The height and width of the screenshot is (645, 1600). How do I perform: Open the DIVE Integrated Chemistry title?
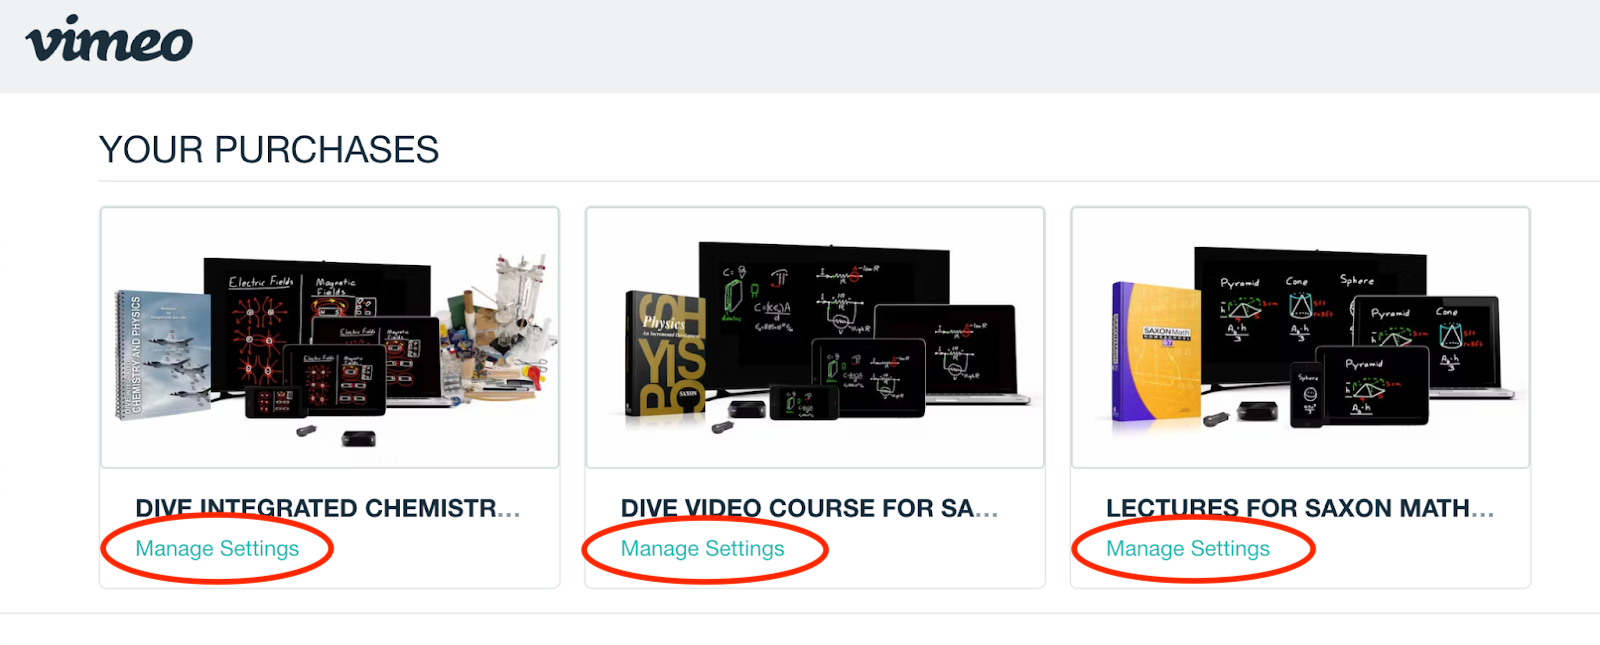328,508
